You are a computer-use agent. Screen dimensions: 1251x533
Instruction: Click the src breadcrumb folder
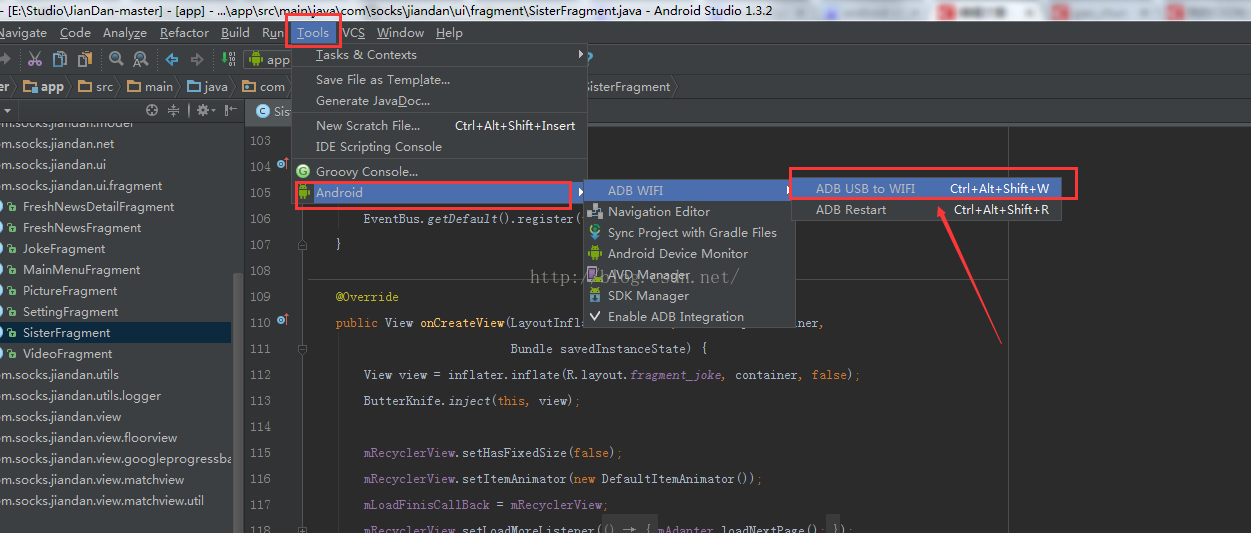(96, 87)
